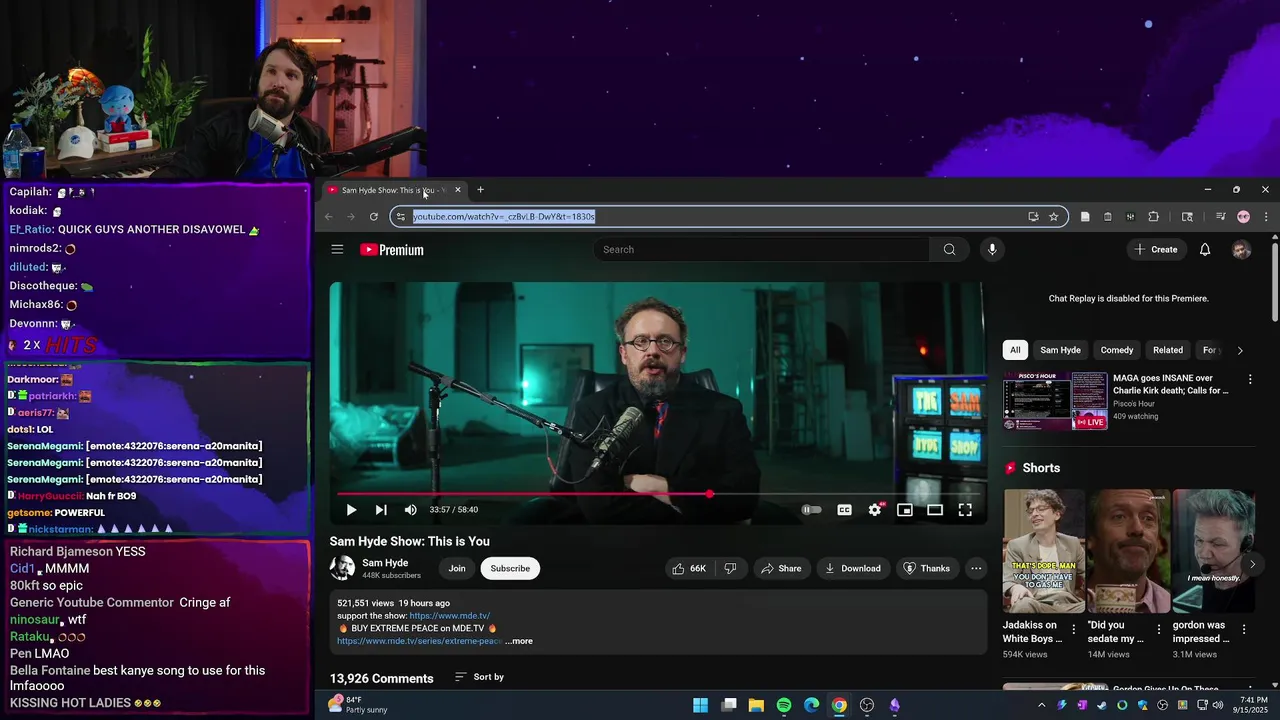Open options for 'Did you sedate my' short

tap(1159, 630)
